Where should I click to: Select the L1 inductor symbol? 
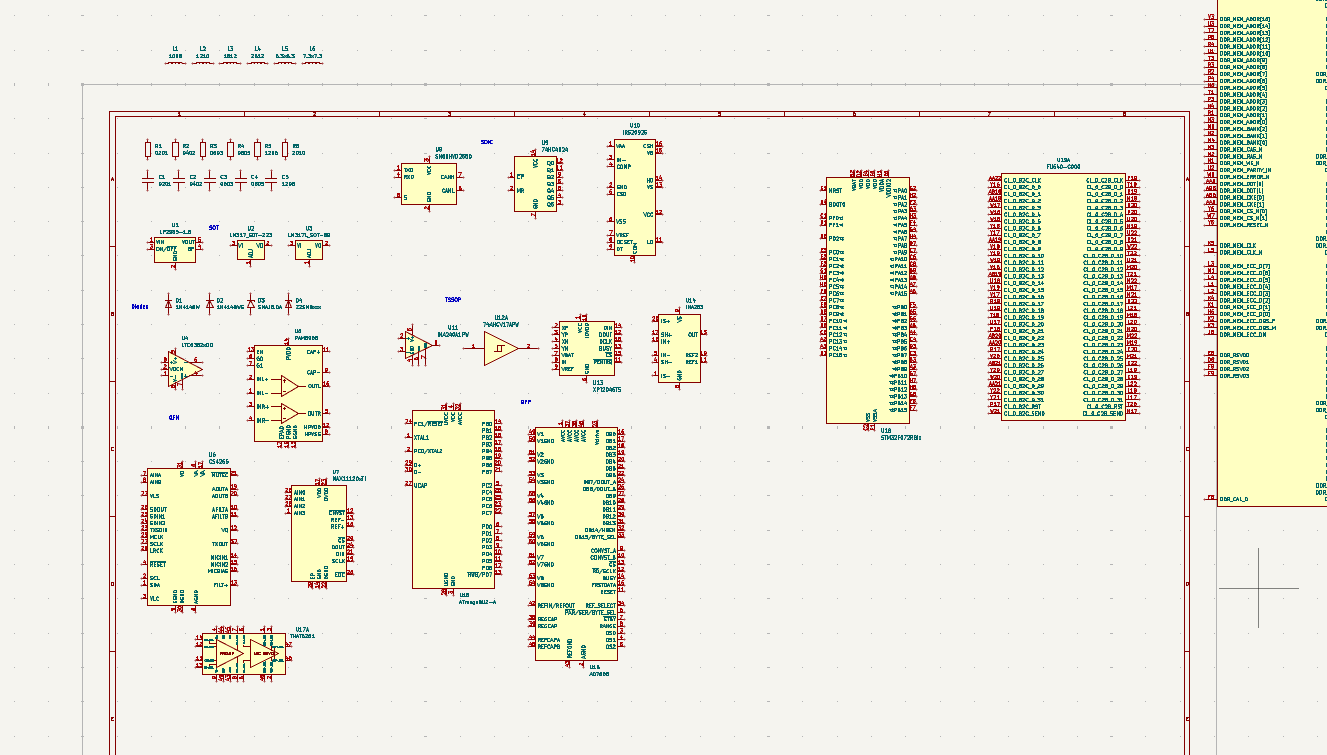tap(175, 60)
